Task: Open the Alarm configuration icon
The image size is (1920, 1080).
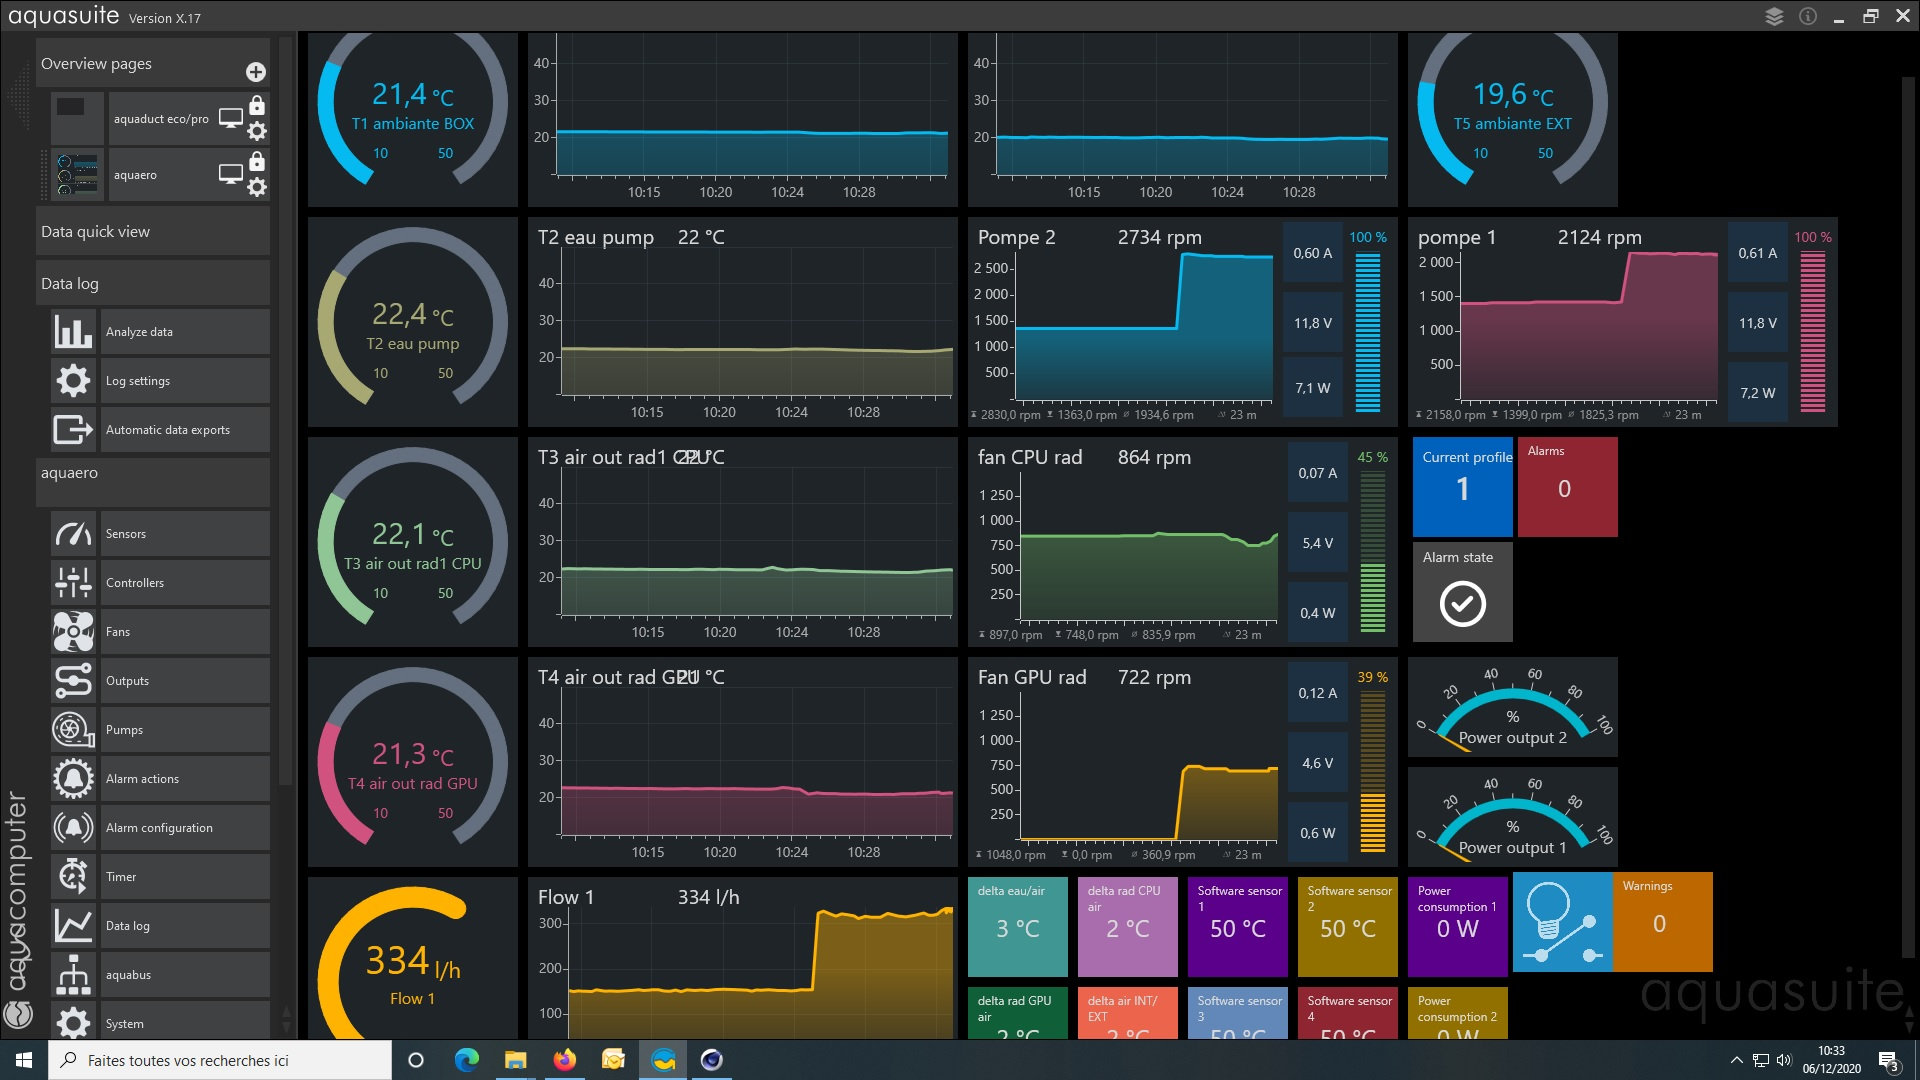Action: point(73,828)
